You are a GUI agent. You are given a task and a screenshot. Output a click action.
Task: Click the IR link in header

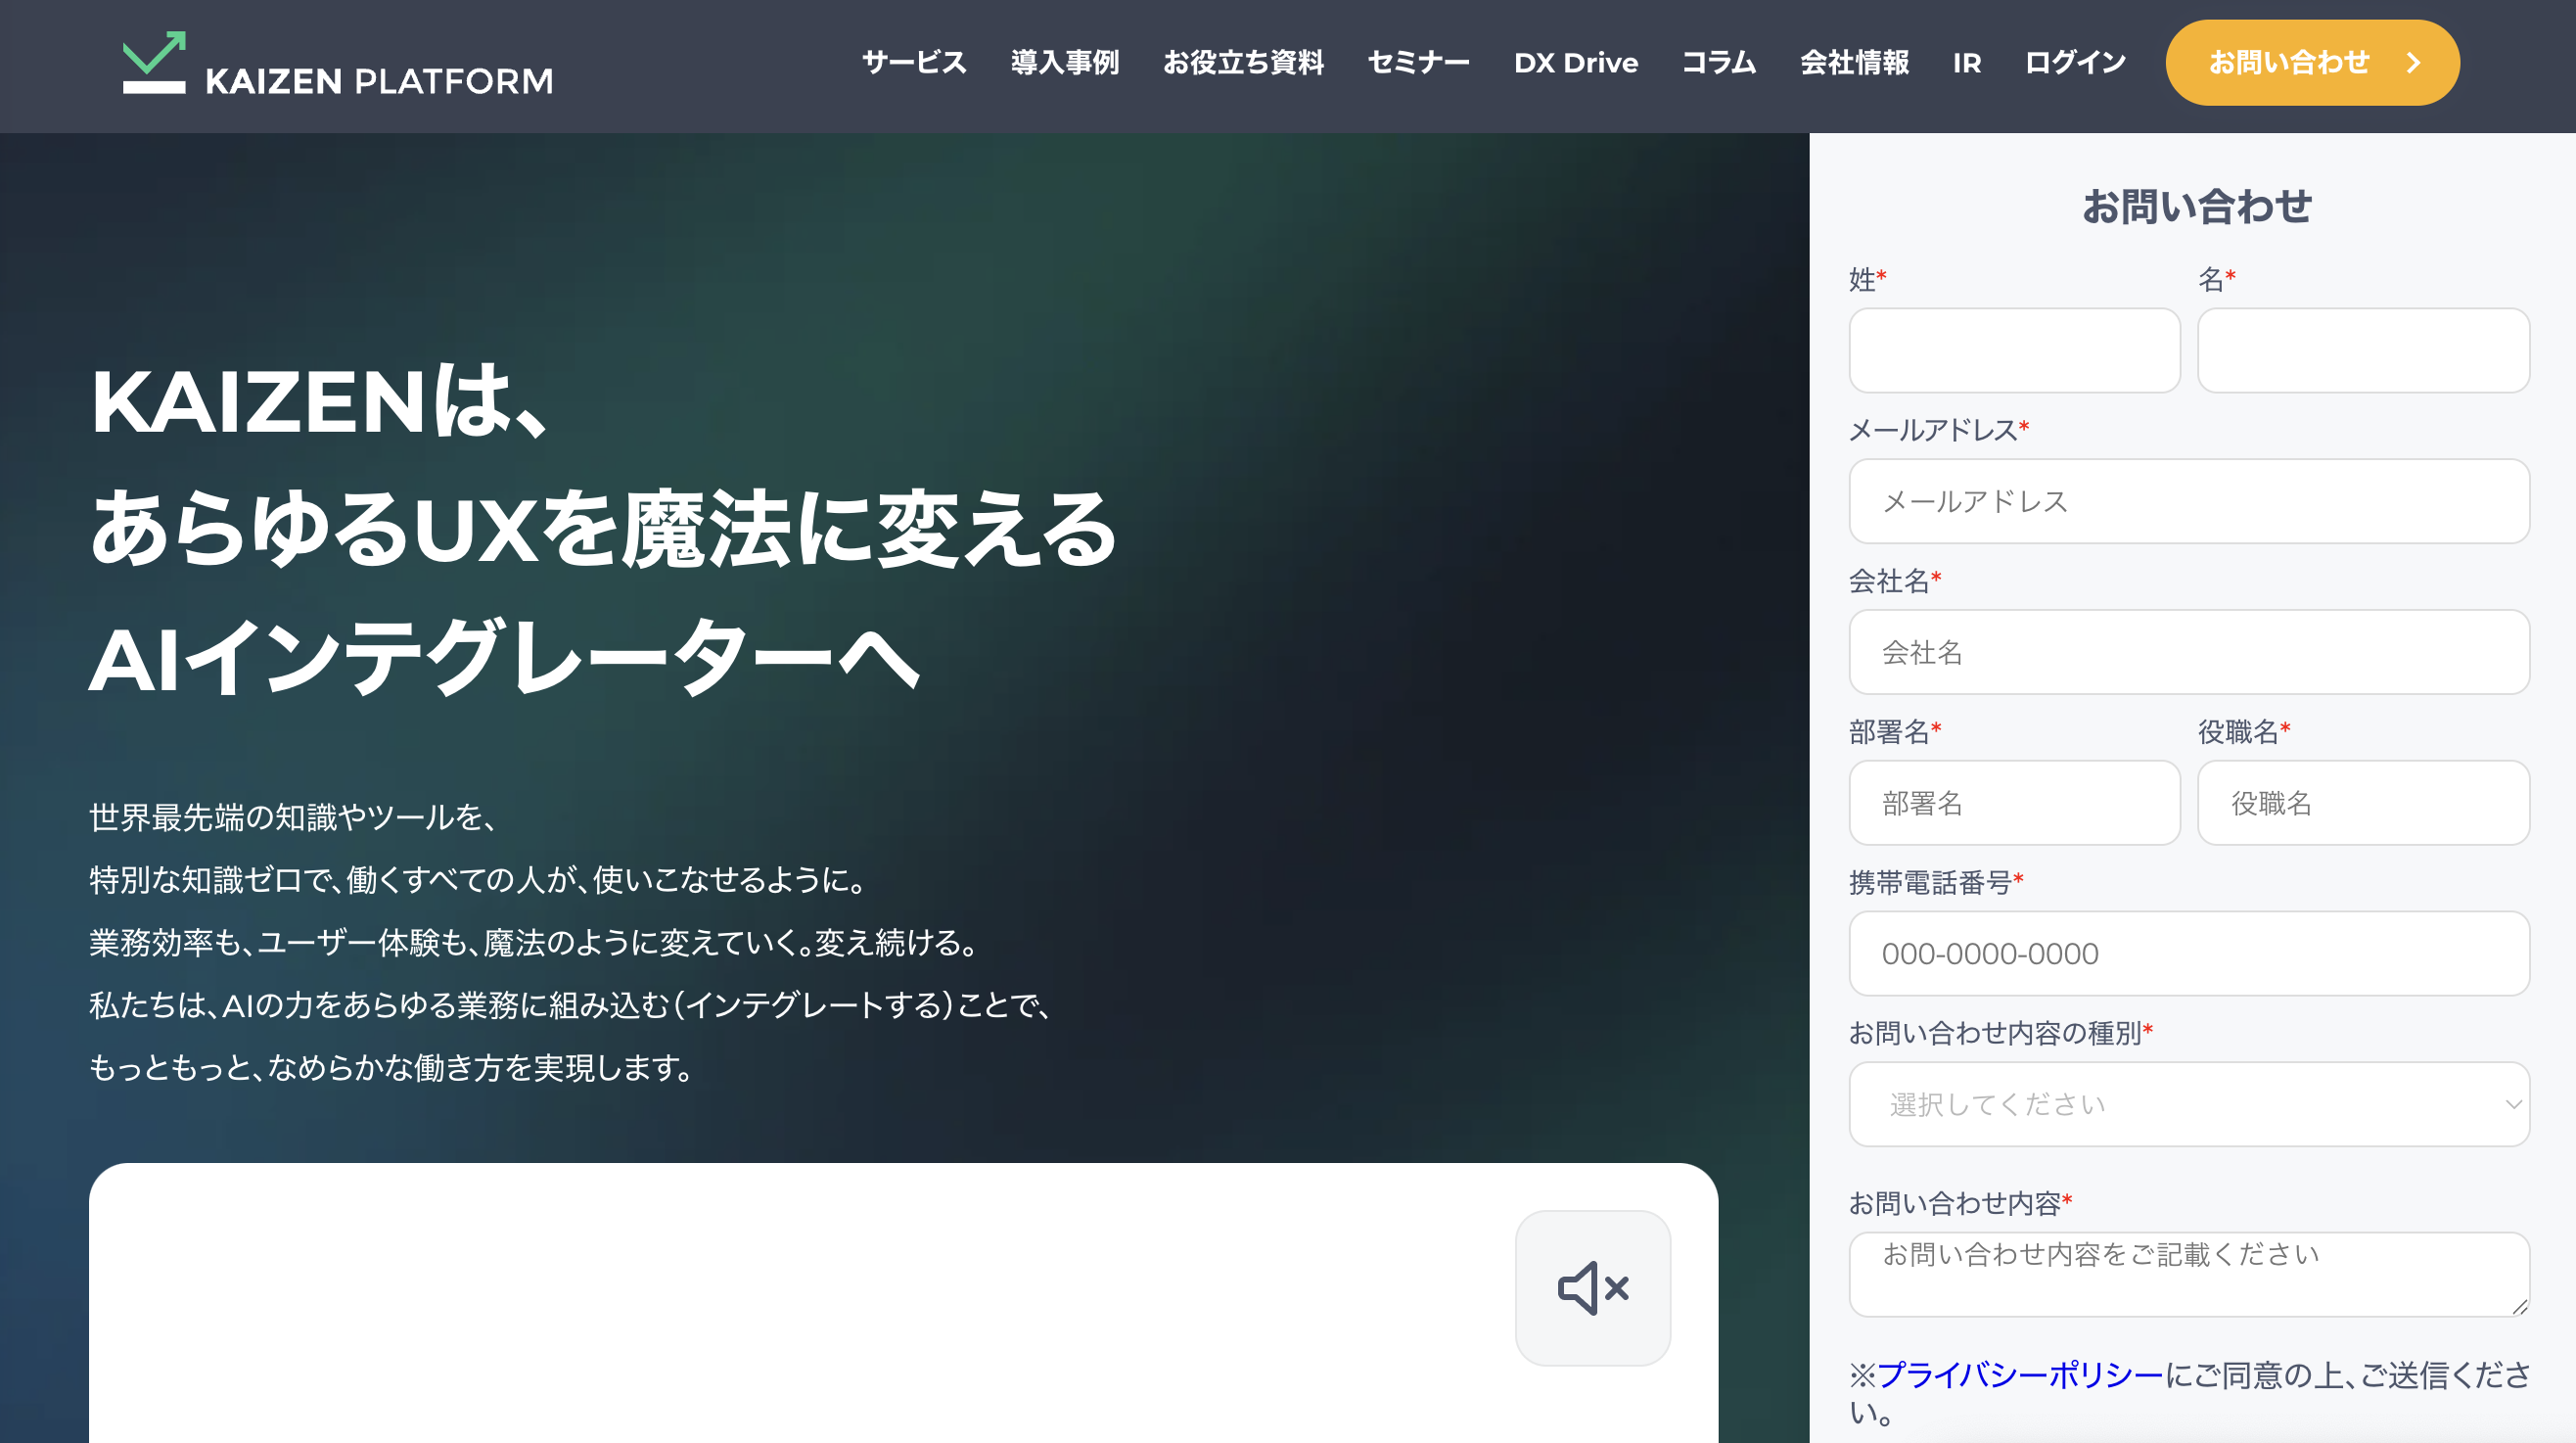coord(1966,63)
